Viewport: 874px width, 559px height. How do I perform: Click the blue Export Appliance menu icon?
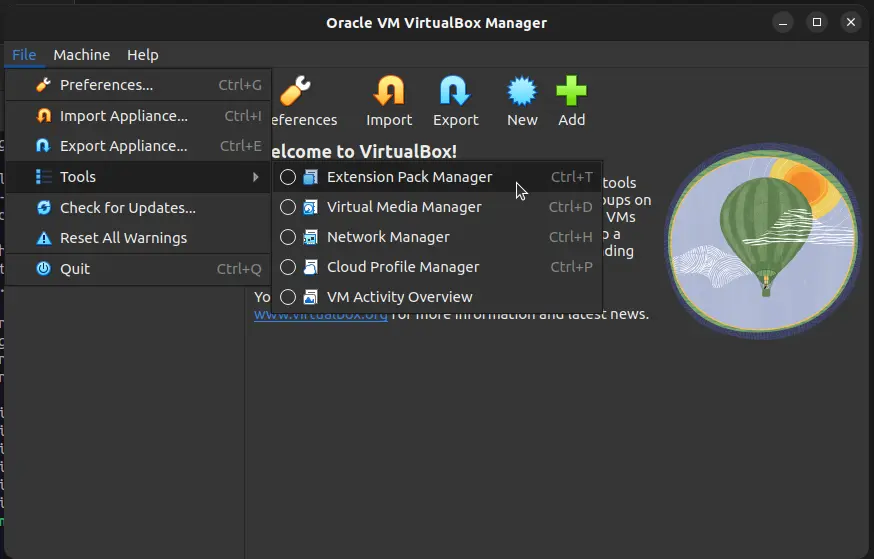click(43, 145)
